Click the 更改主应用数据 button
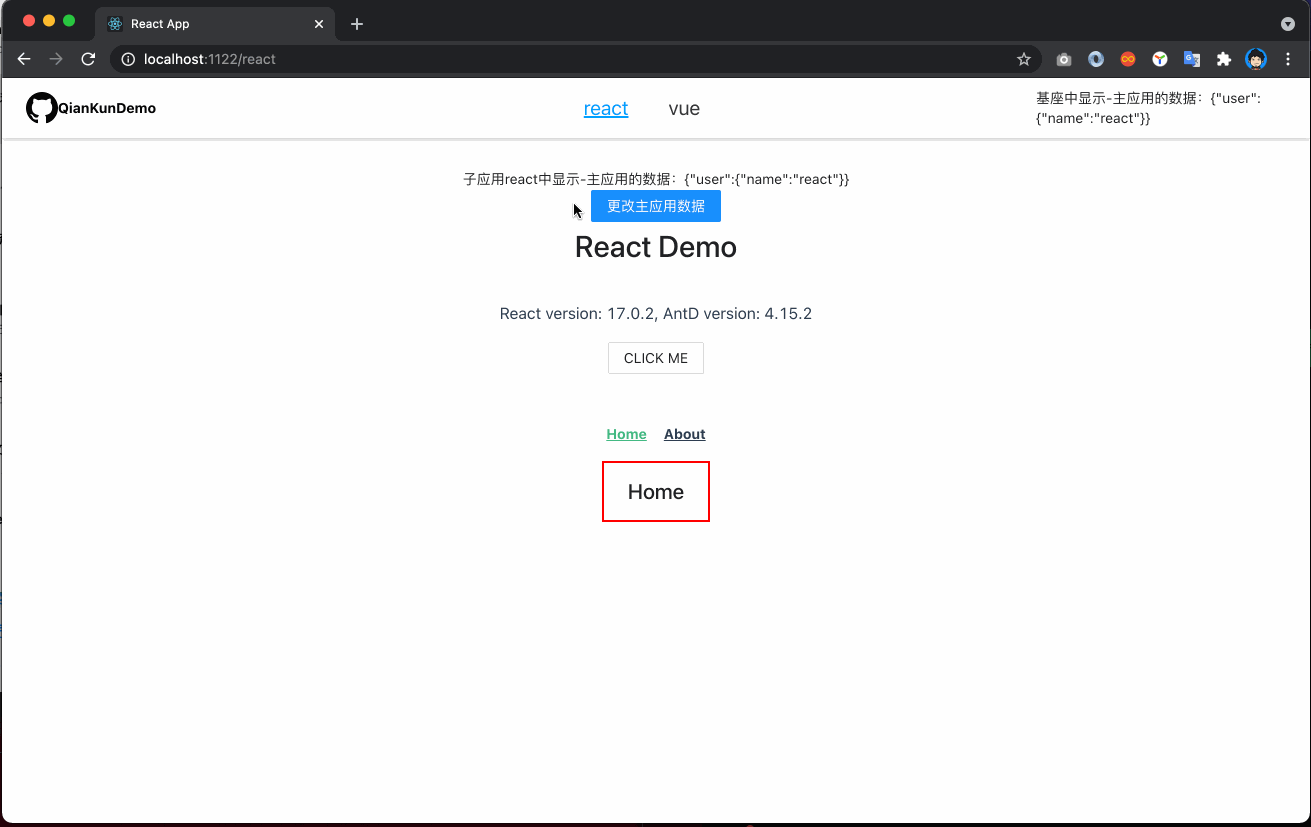 pos(656,206)
